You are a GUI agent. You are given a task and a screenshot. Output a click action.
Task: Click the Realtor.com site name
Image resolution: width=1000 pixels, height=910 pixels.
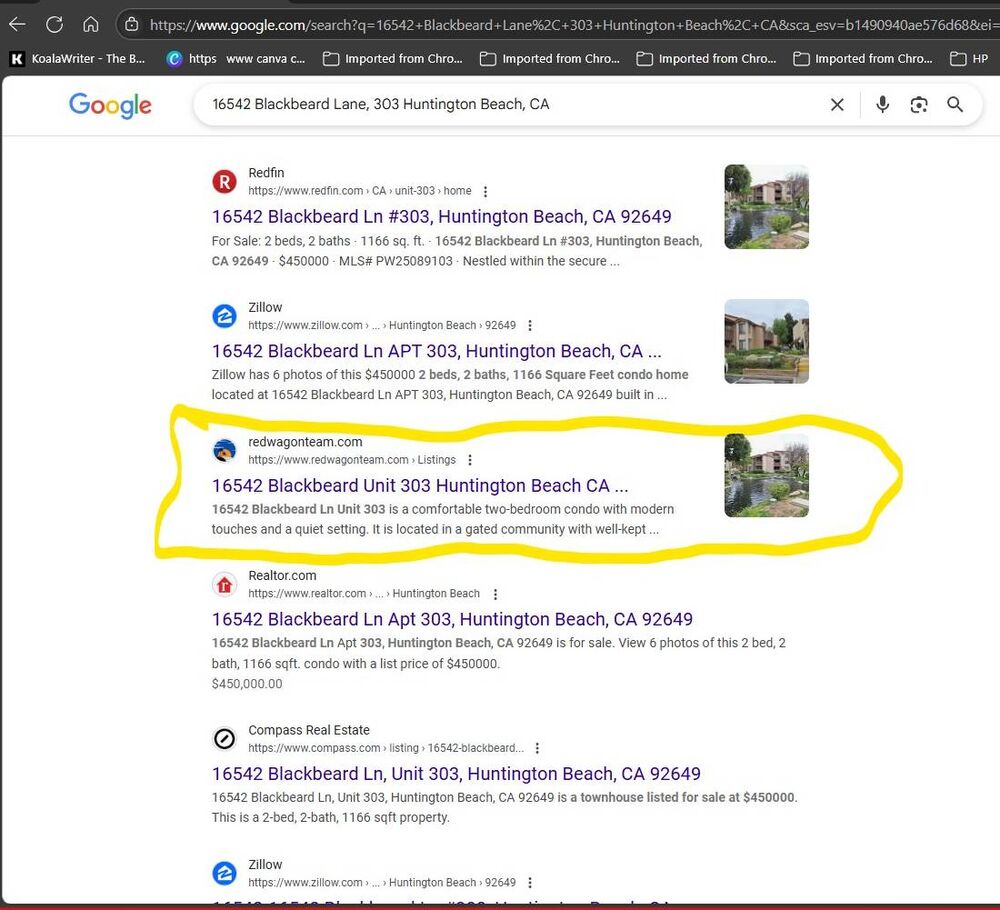(x=282, y=576)
